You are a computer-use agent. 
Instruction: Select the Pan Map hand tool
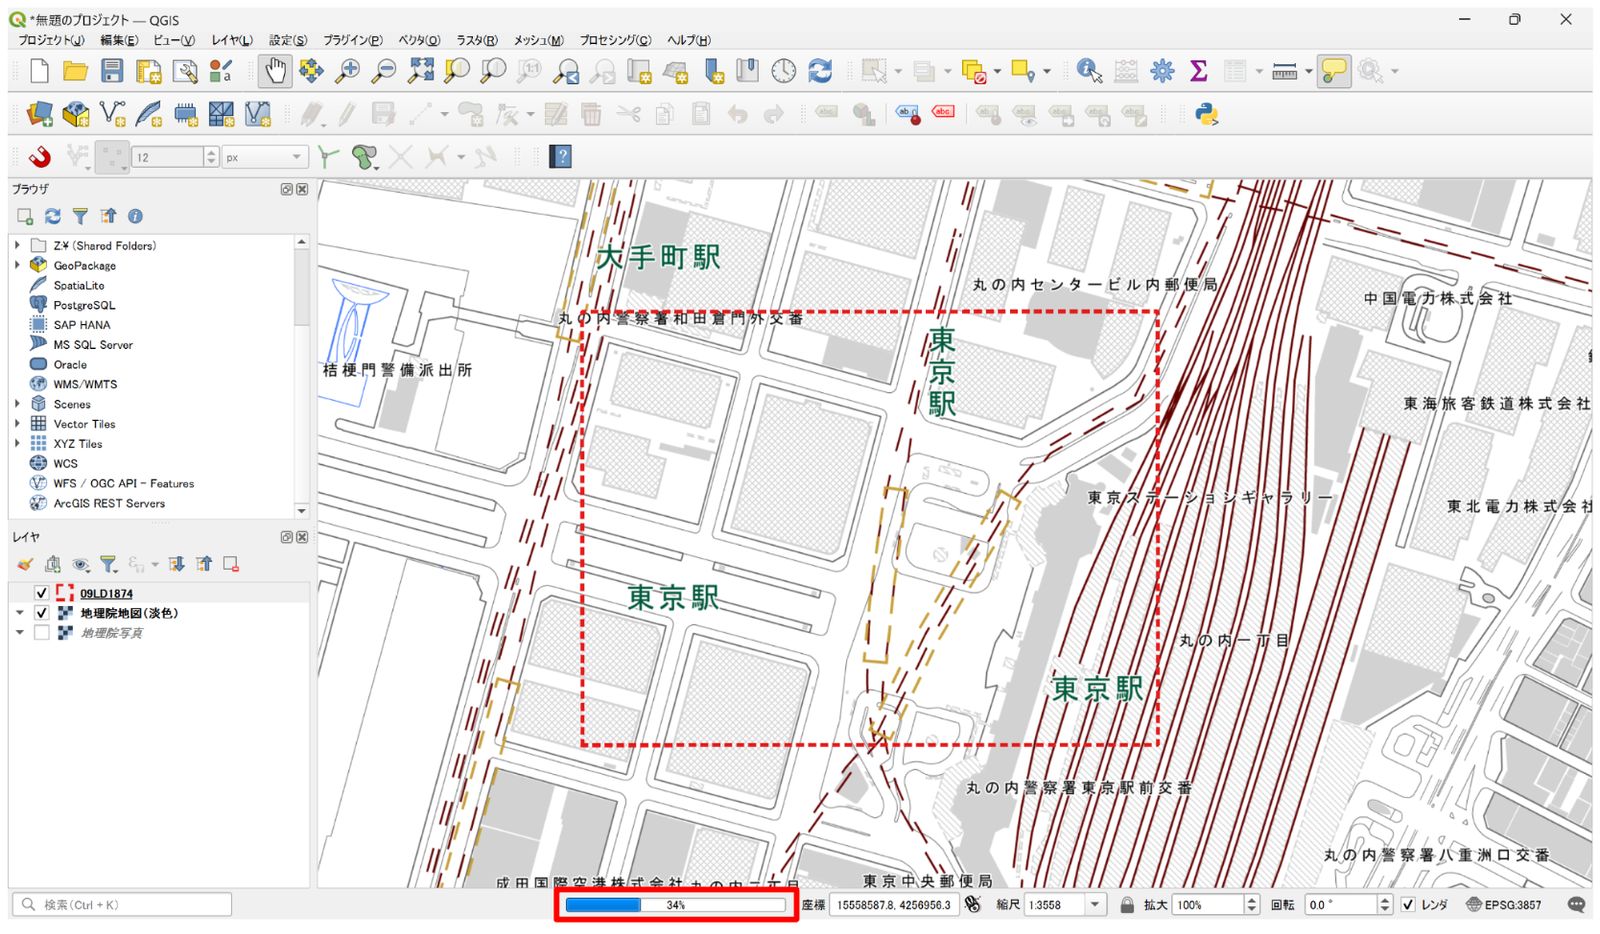[x=275, y=71]
